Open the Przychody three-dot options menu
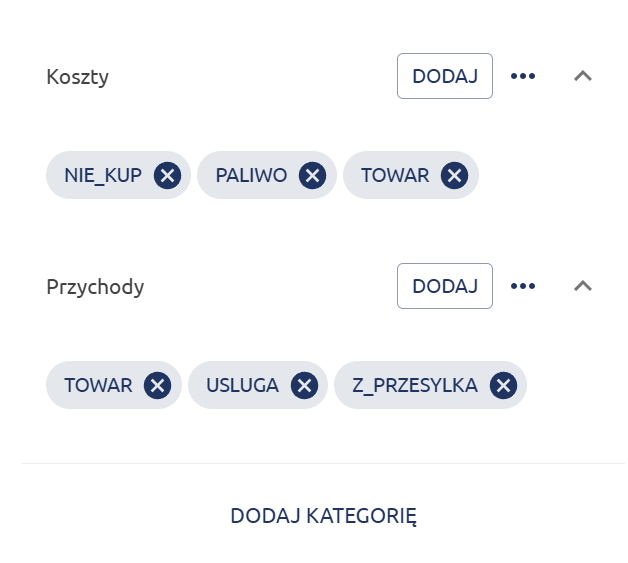This screenshot has height=563, width=628. coord(523,286)
